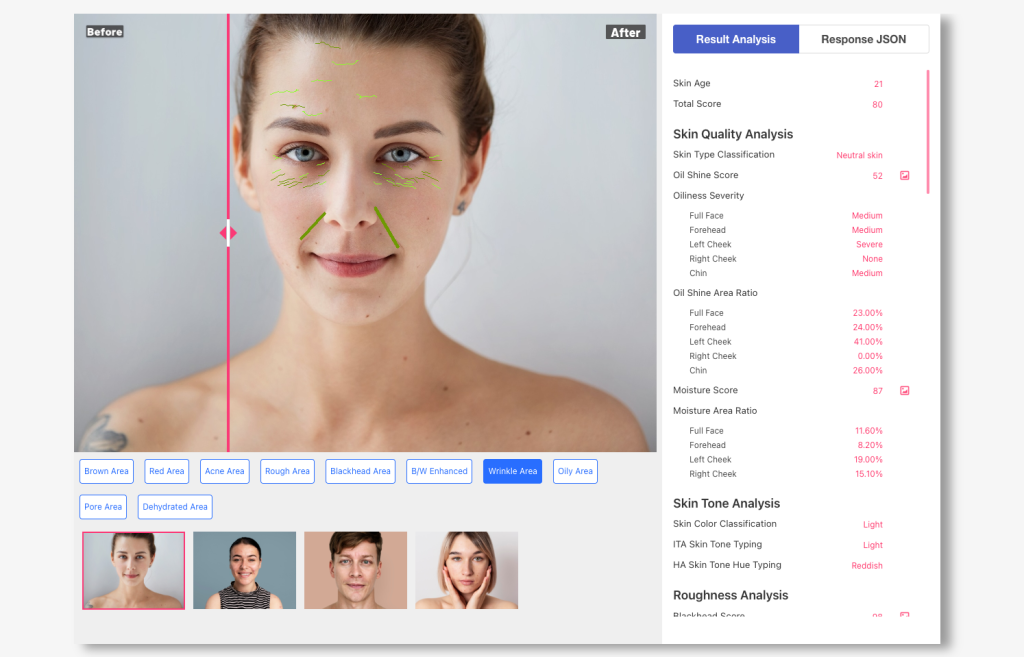Click the image icon beside Blackhead Score
This screenshot has width=1024, height=657.
(904, 615)
